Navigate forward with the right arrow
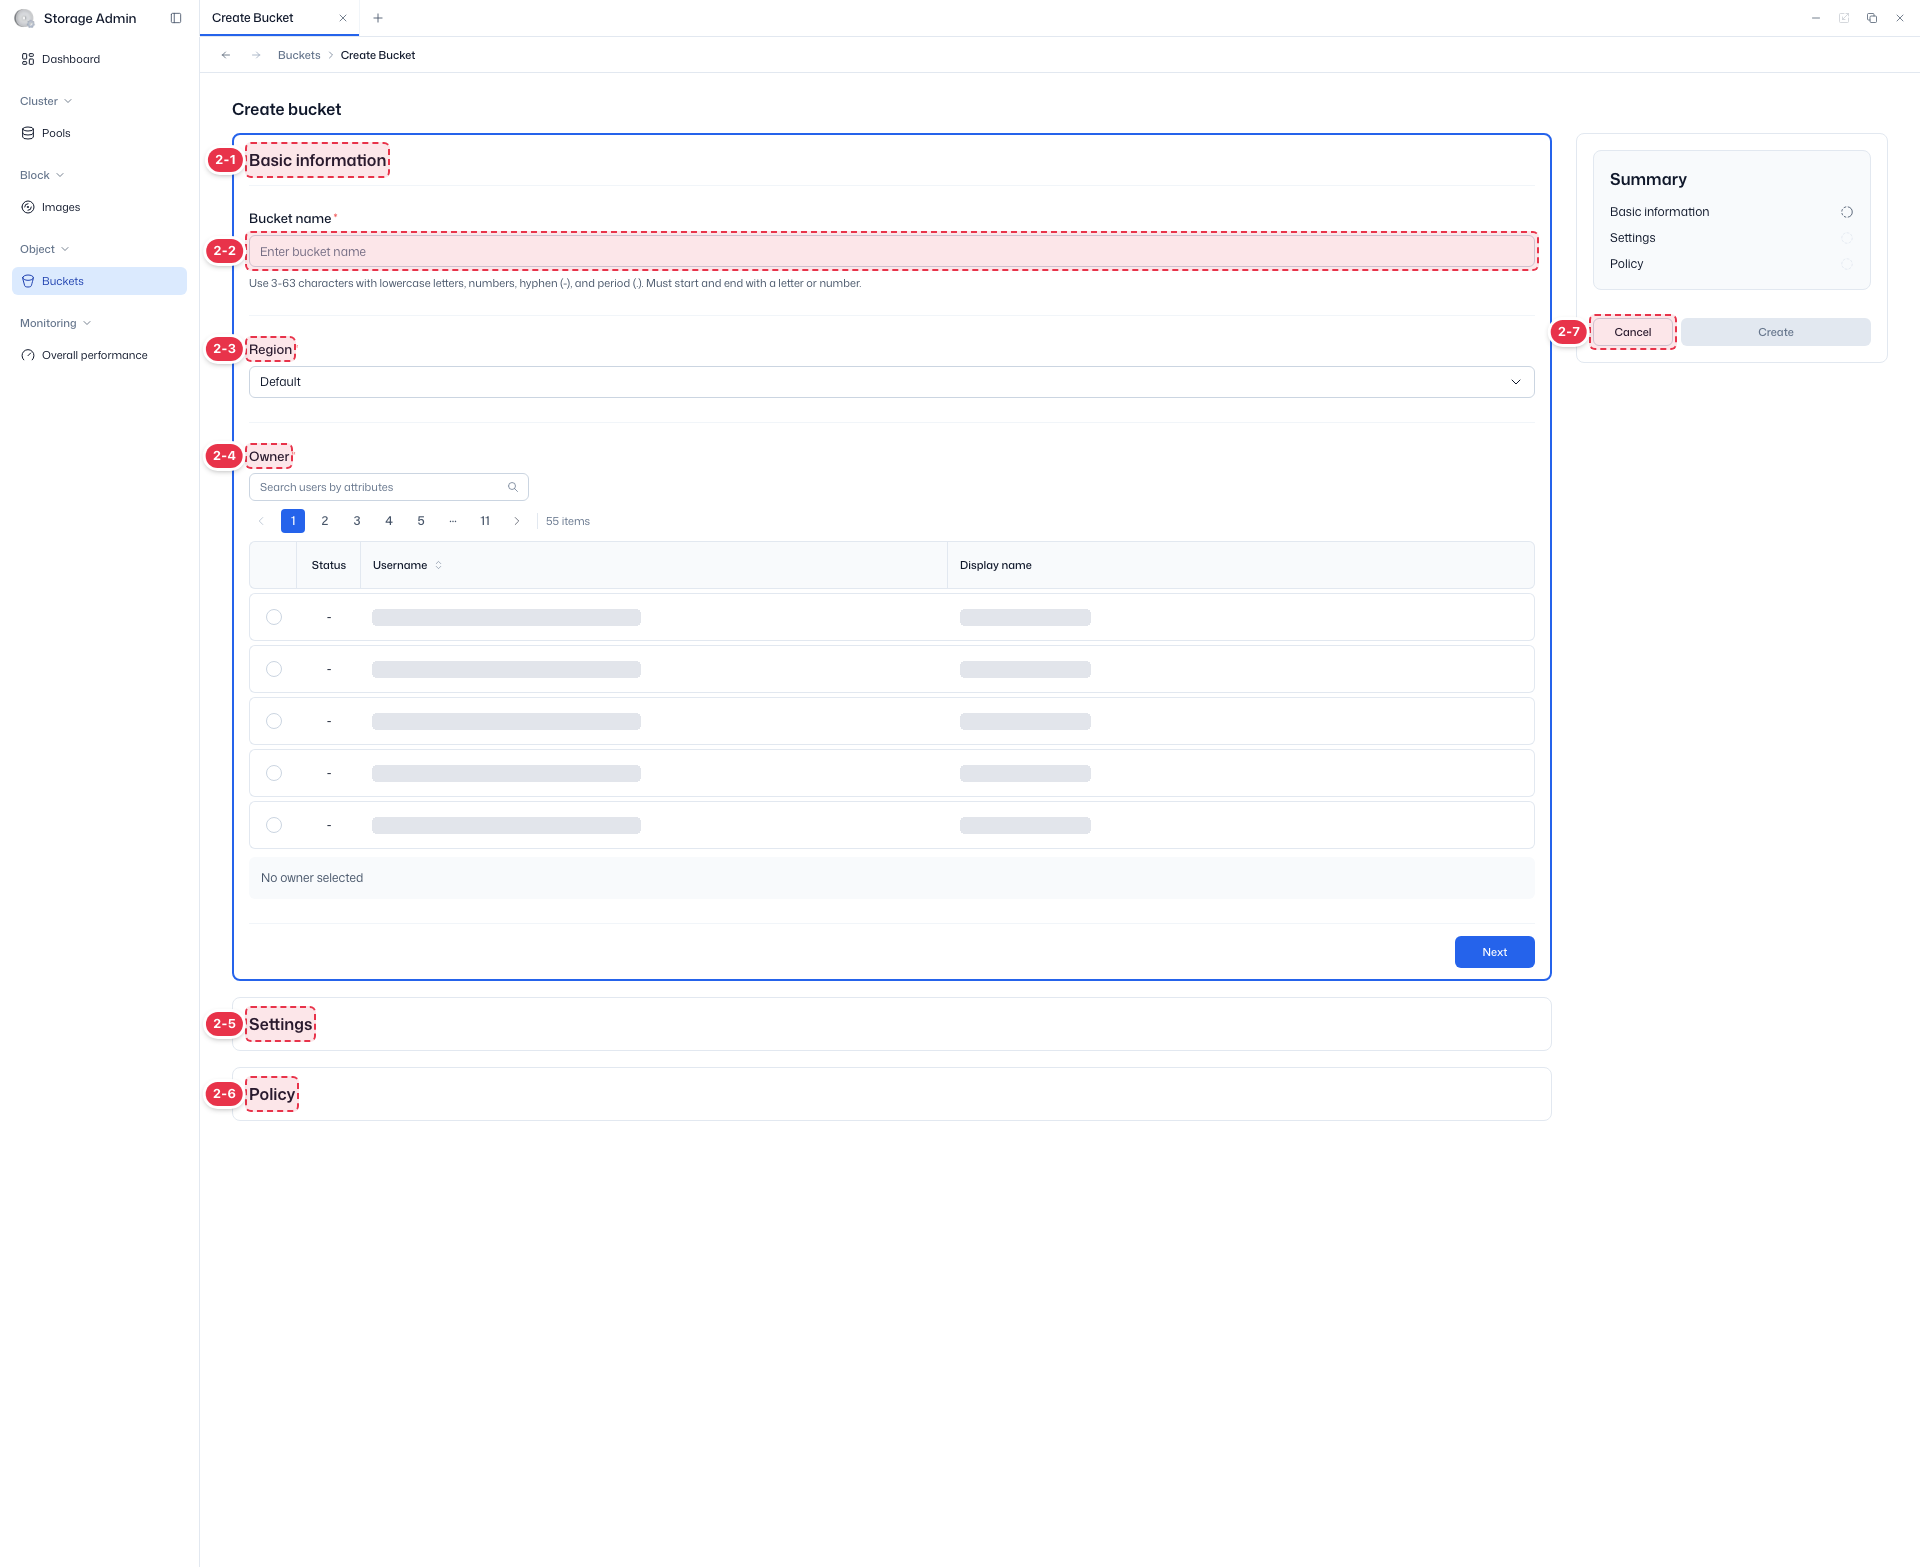1920x1567 pixels. click(256, 55)
